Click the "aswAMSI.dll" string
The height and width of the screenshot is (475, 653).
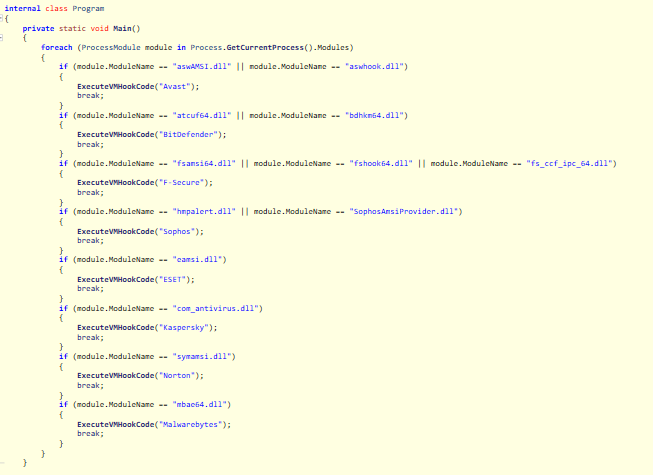202,67
